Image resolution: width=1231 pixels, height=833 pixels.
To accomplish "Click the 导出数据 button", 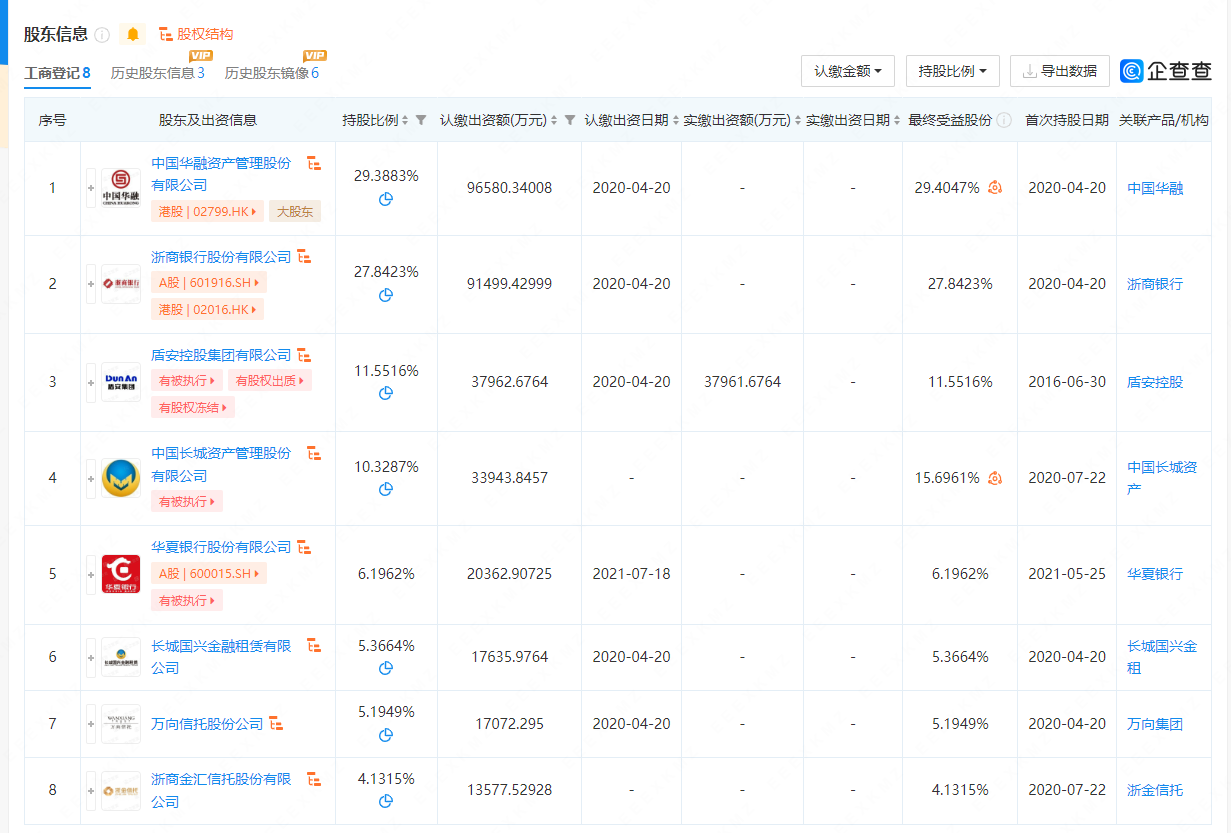I will [x=1060, y=71].
